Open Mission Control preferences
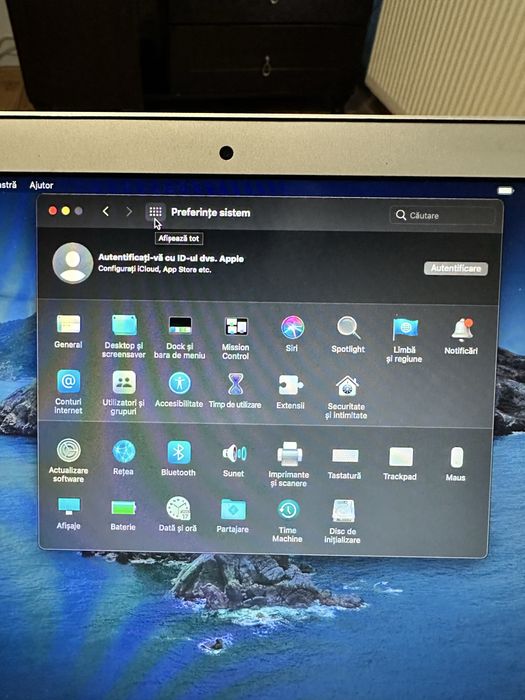Image resolution: width=525 pixels, height=700 pixels. [x=236, y=338]
